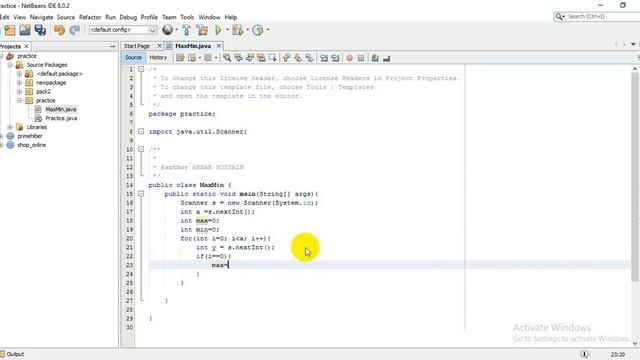This screenshot has width=640, height=360.
Task: Open the Profile menu
Action: 149,17
